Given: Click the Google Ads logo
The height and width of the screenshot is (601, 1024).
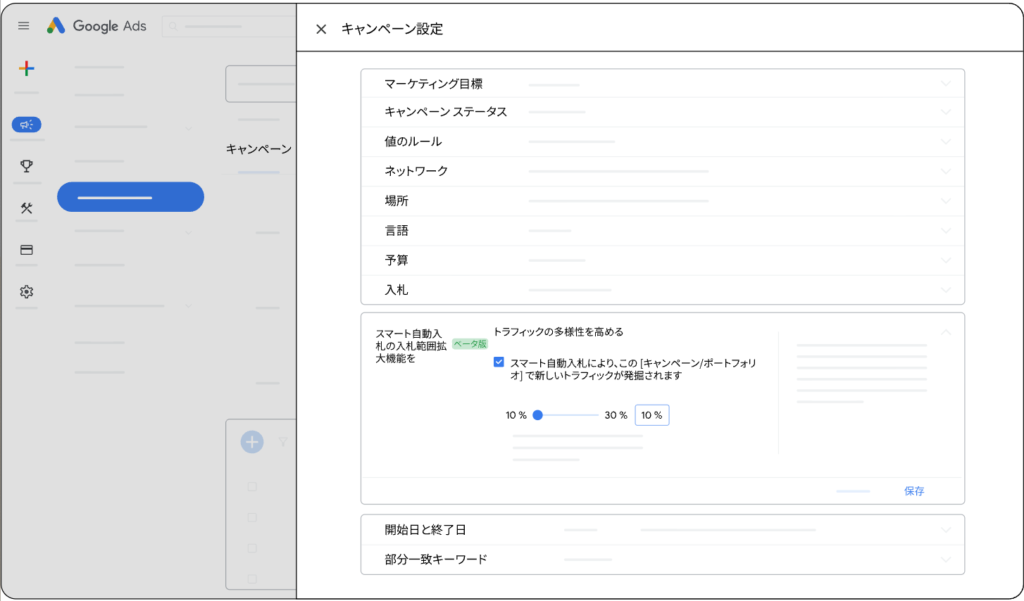Looking at the screenshot, I should click(97, 26).
